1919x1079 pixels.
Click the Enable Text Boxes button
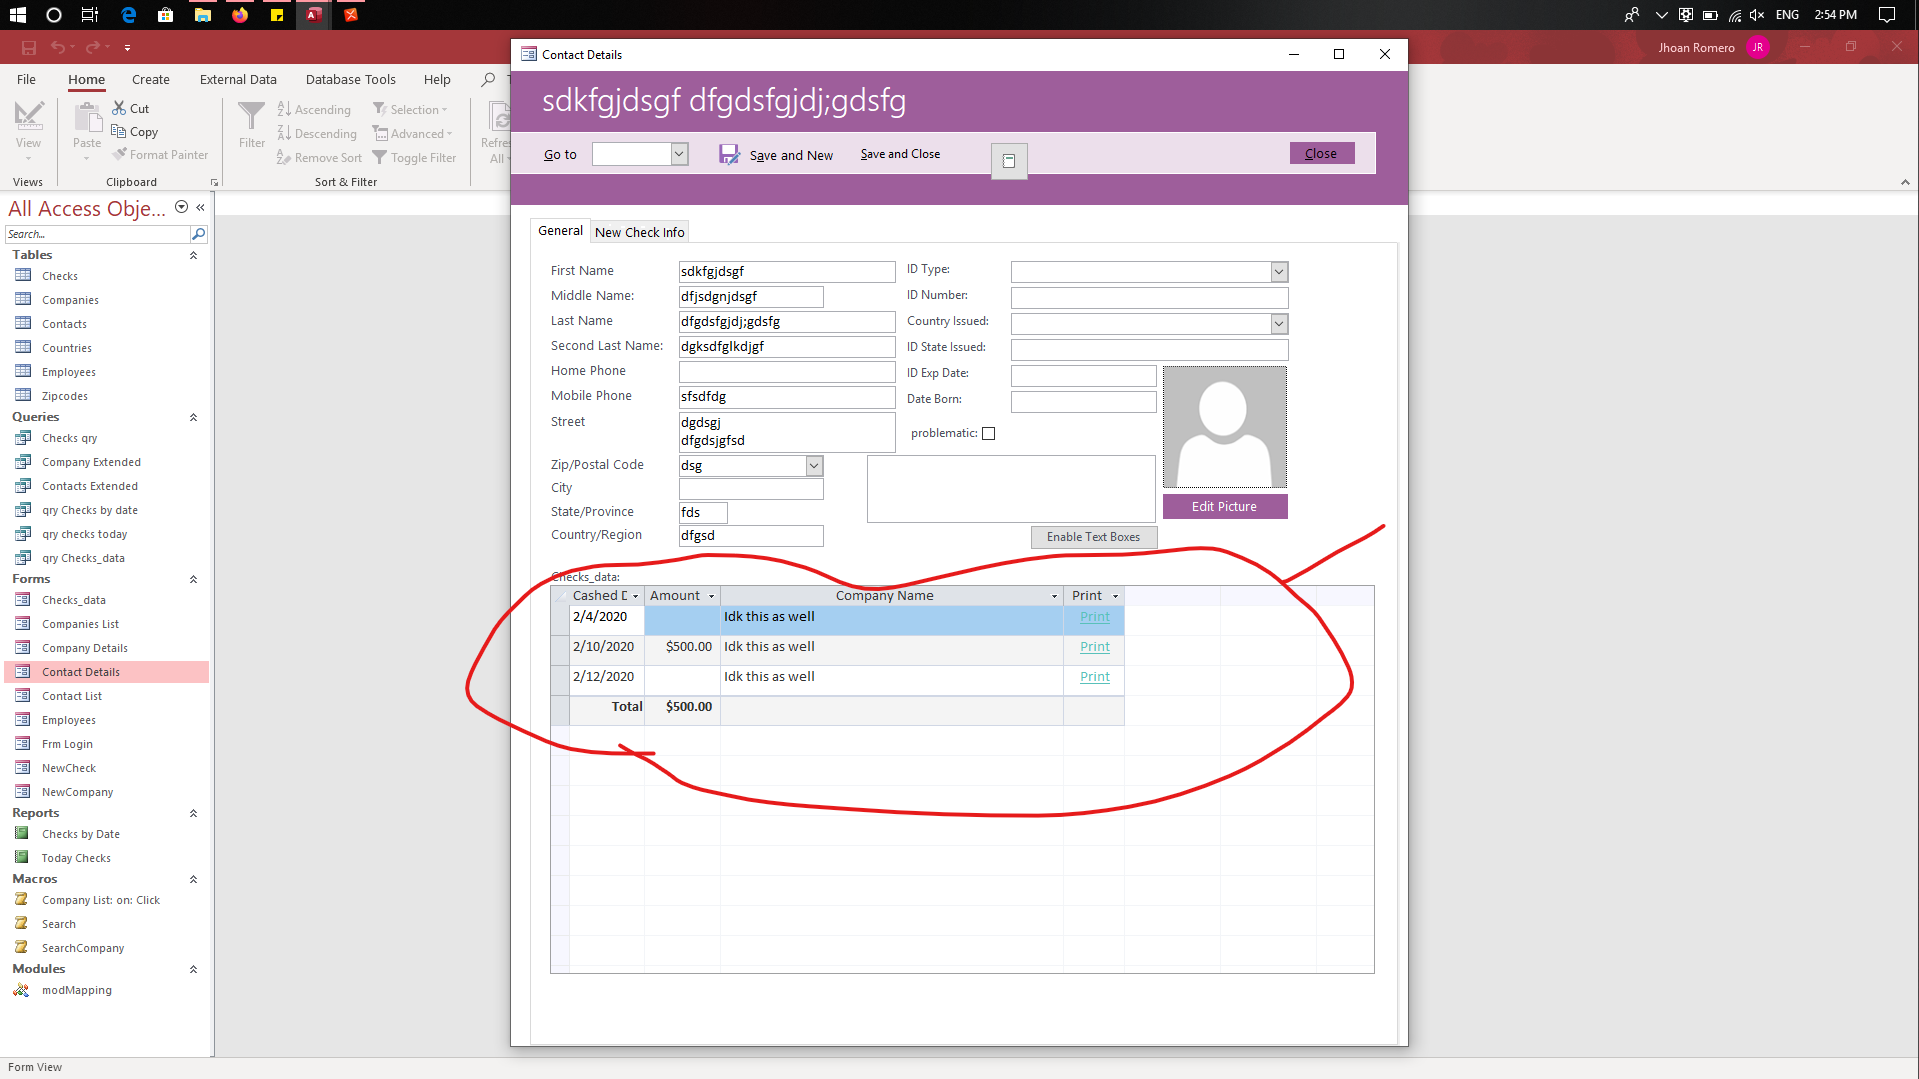1094,537
